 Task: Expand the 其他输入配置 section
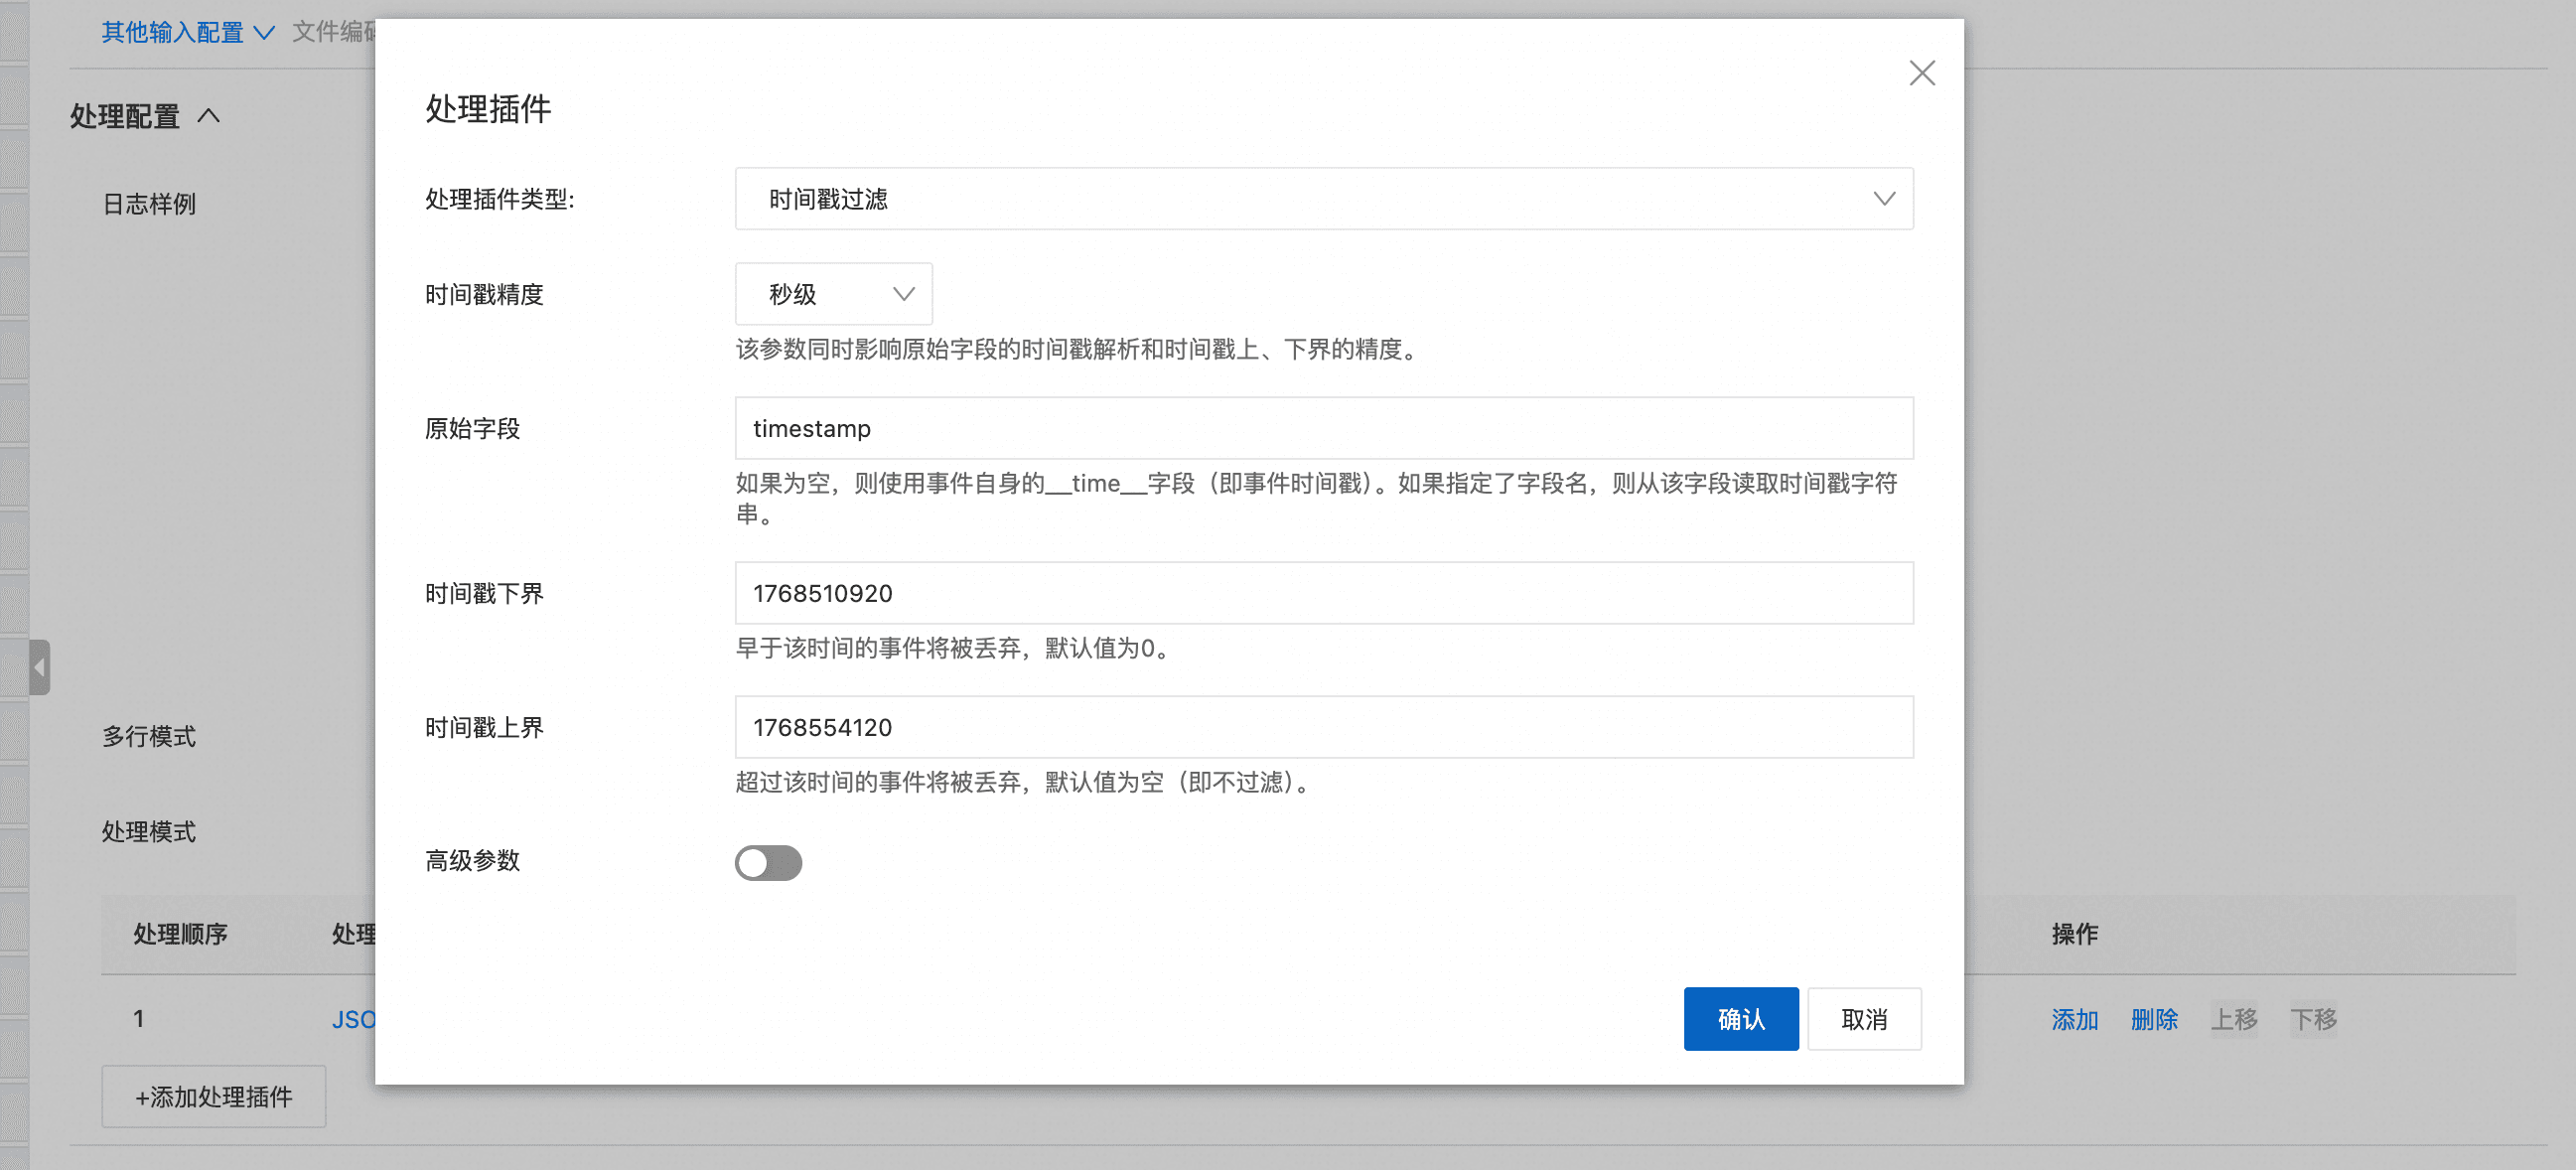point(187,32)
